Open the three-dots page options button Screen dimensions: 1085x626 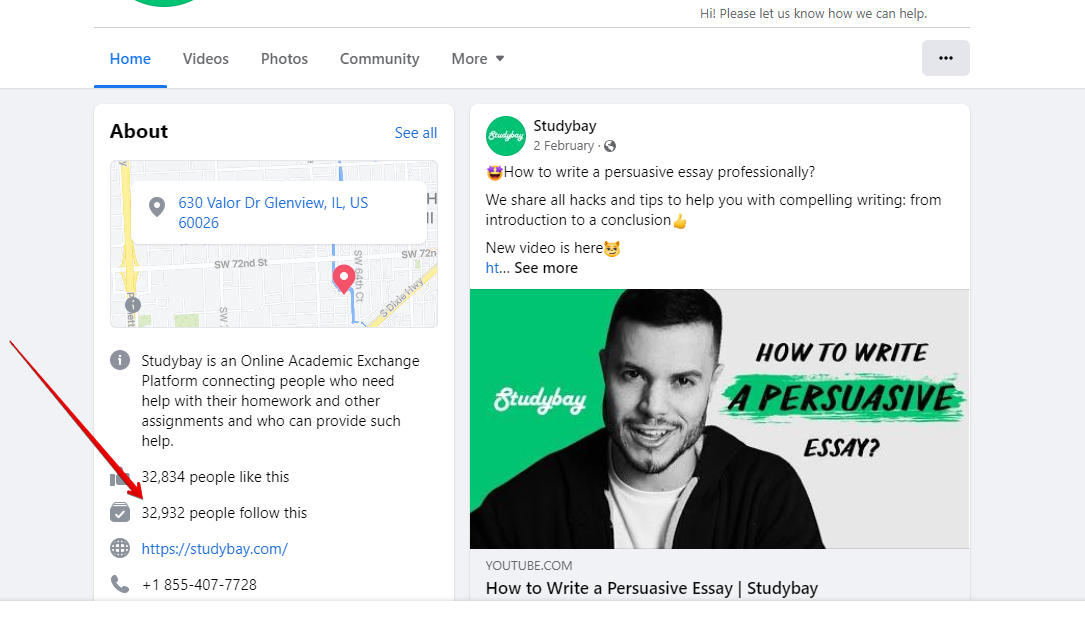pyautogui.click(x=945, y=58)
